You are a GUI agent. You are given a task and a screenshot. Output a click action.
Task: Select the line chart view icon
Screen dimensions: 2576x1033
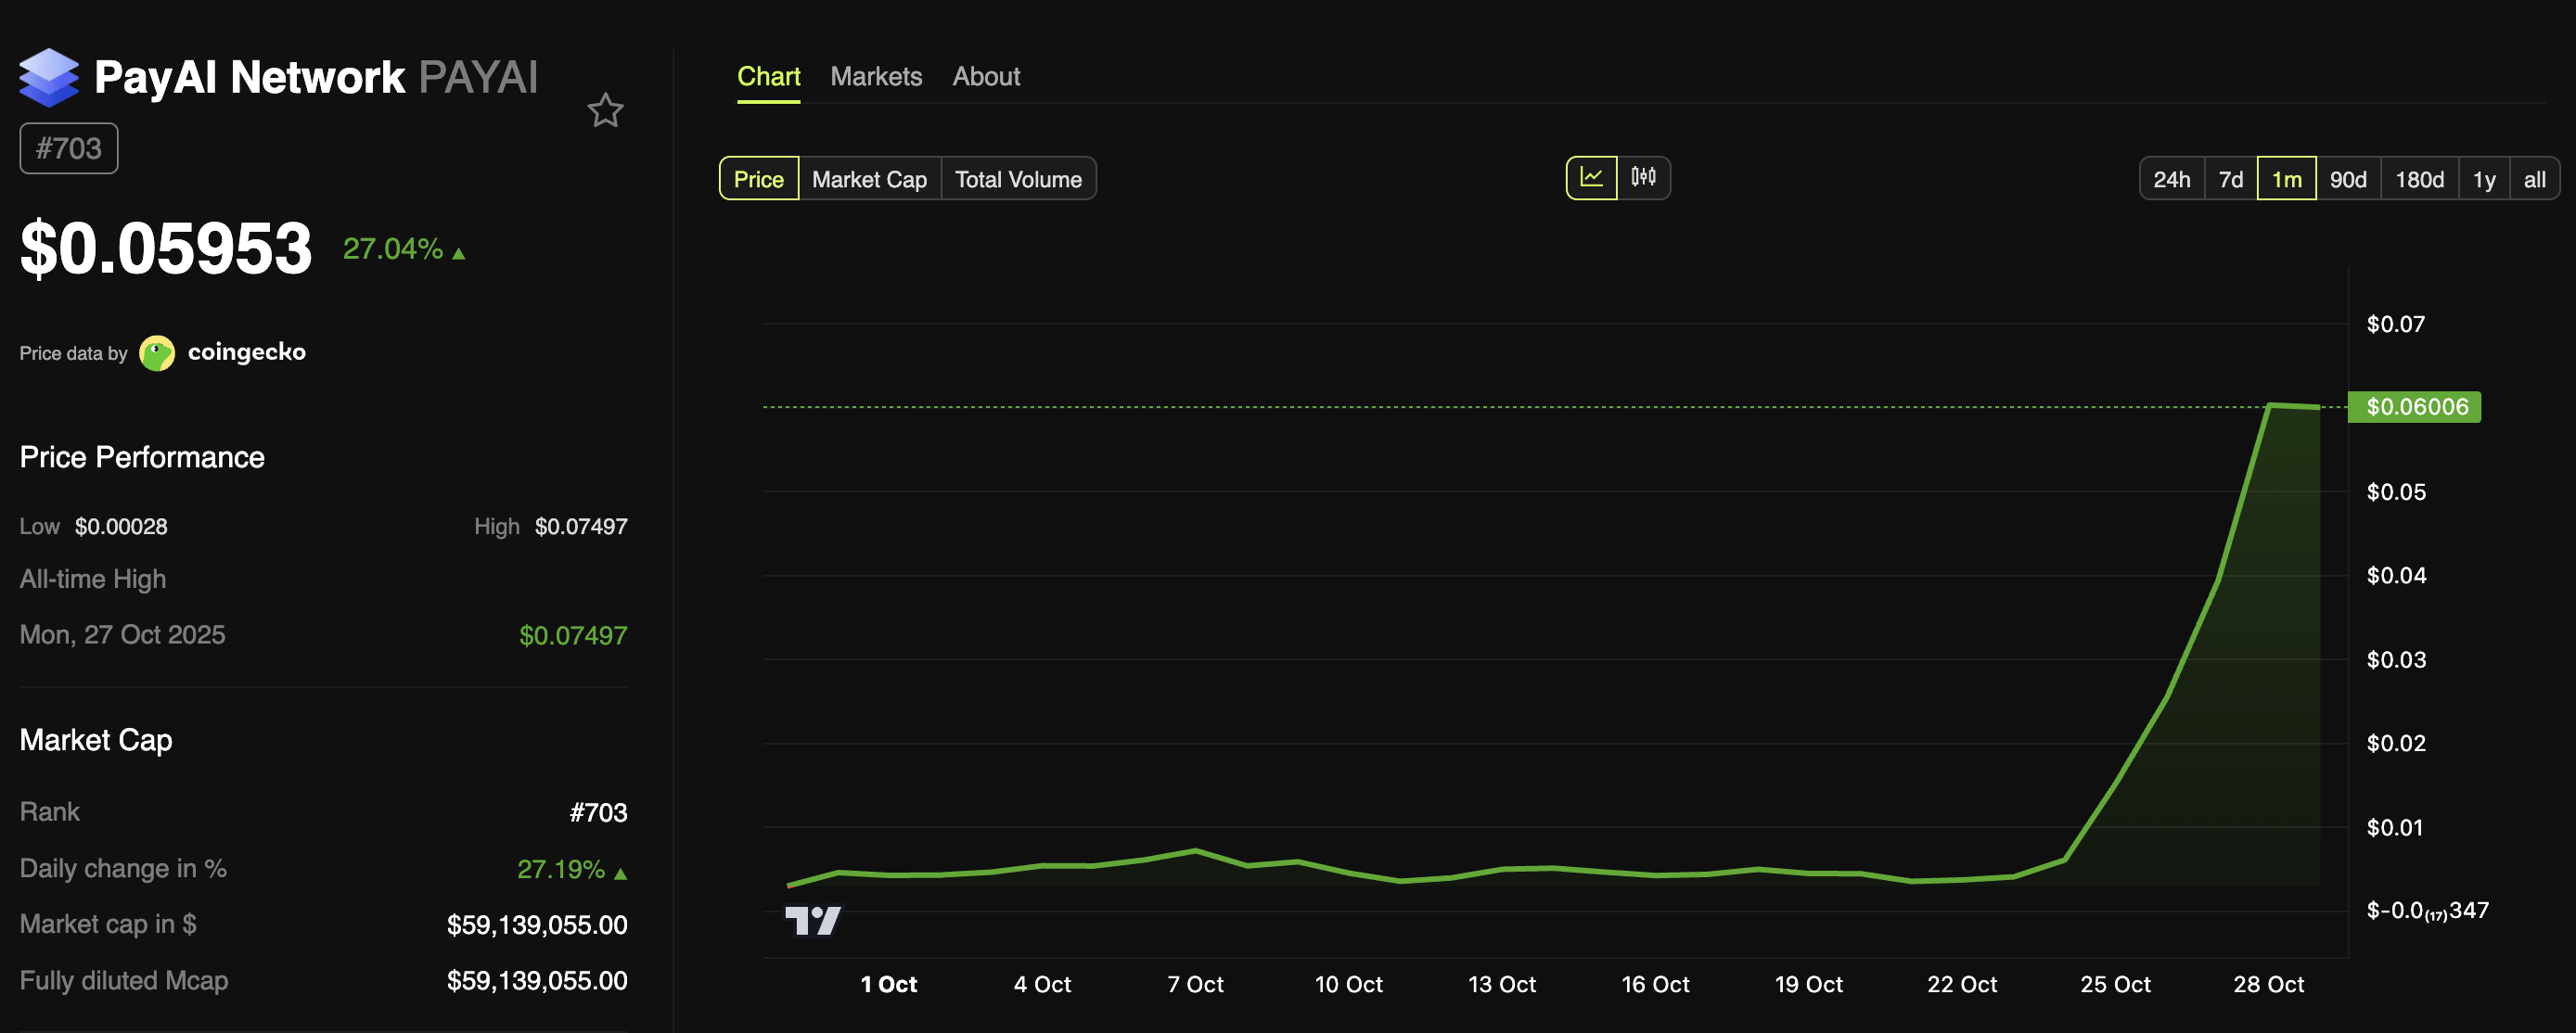pyautogui.click(x=1591, y=177)
